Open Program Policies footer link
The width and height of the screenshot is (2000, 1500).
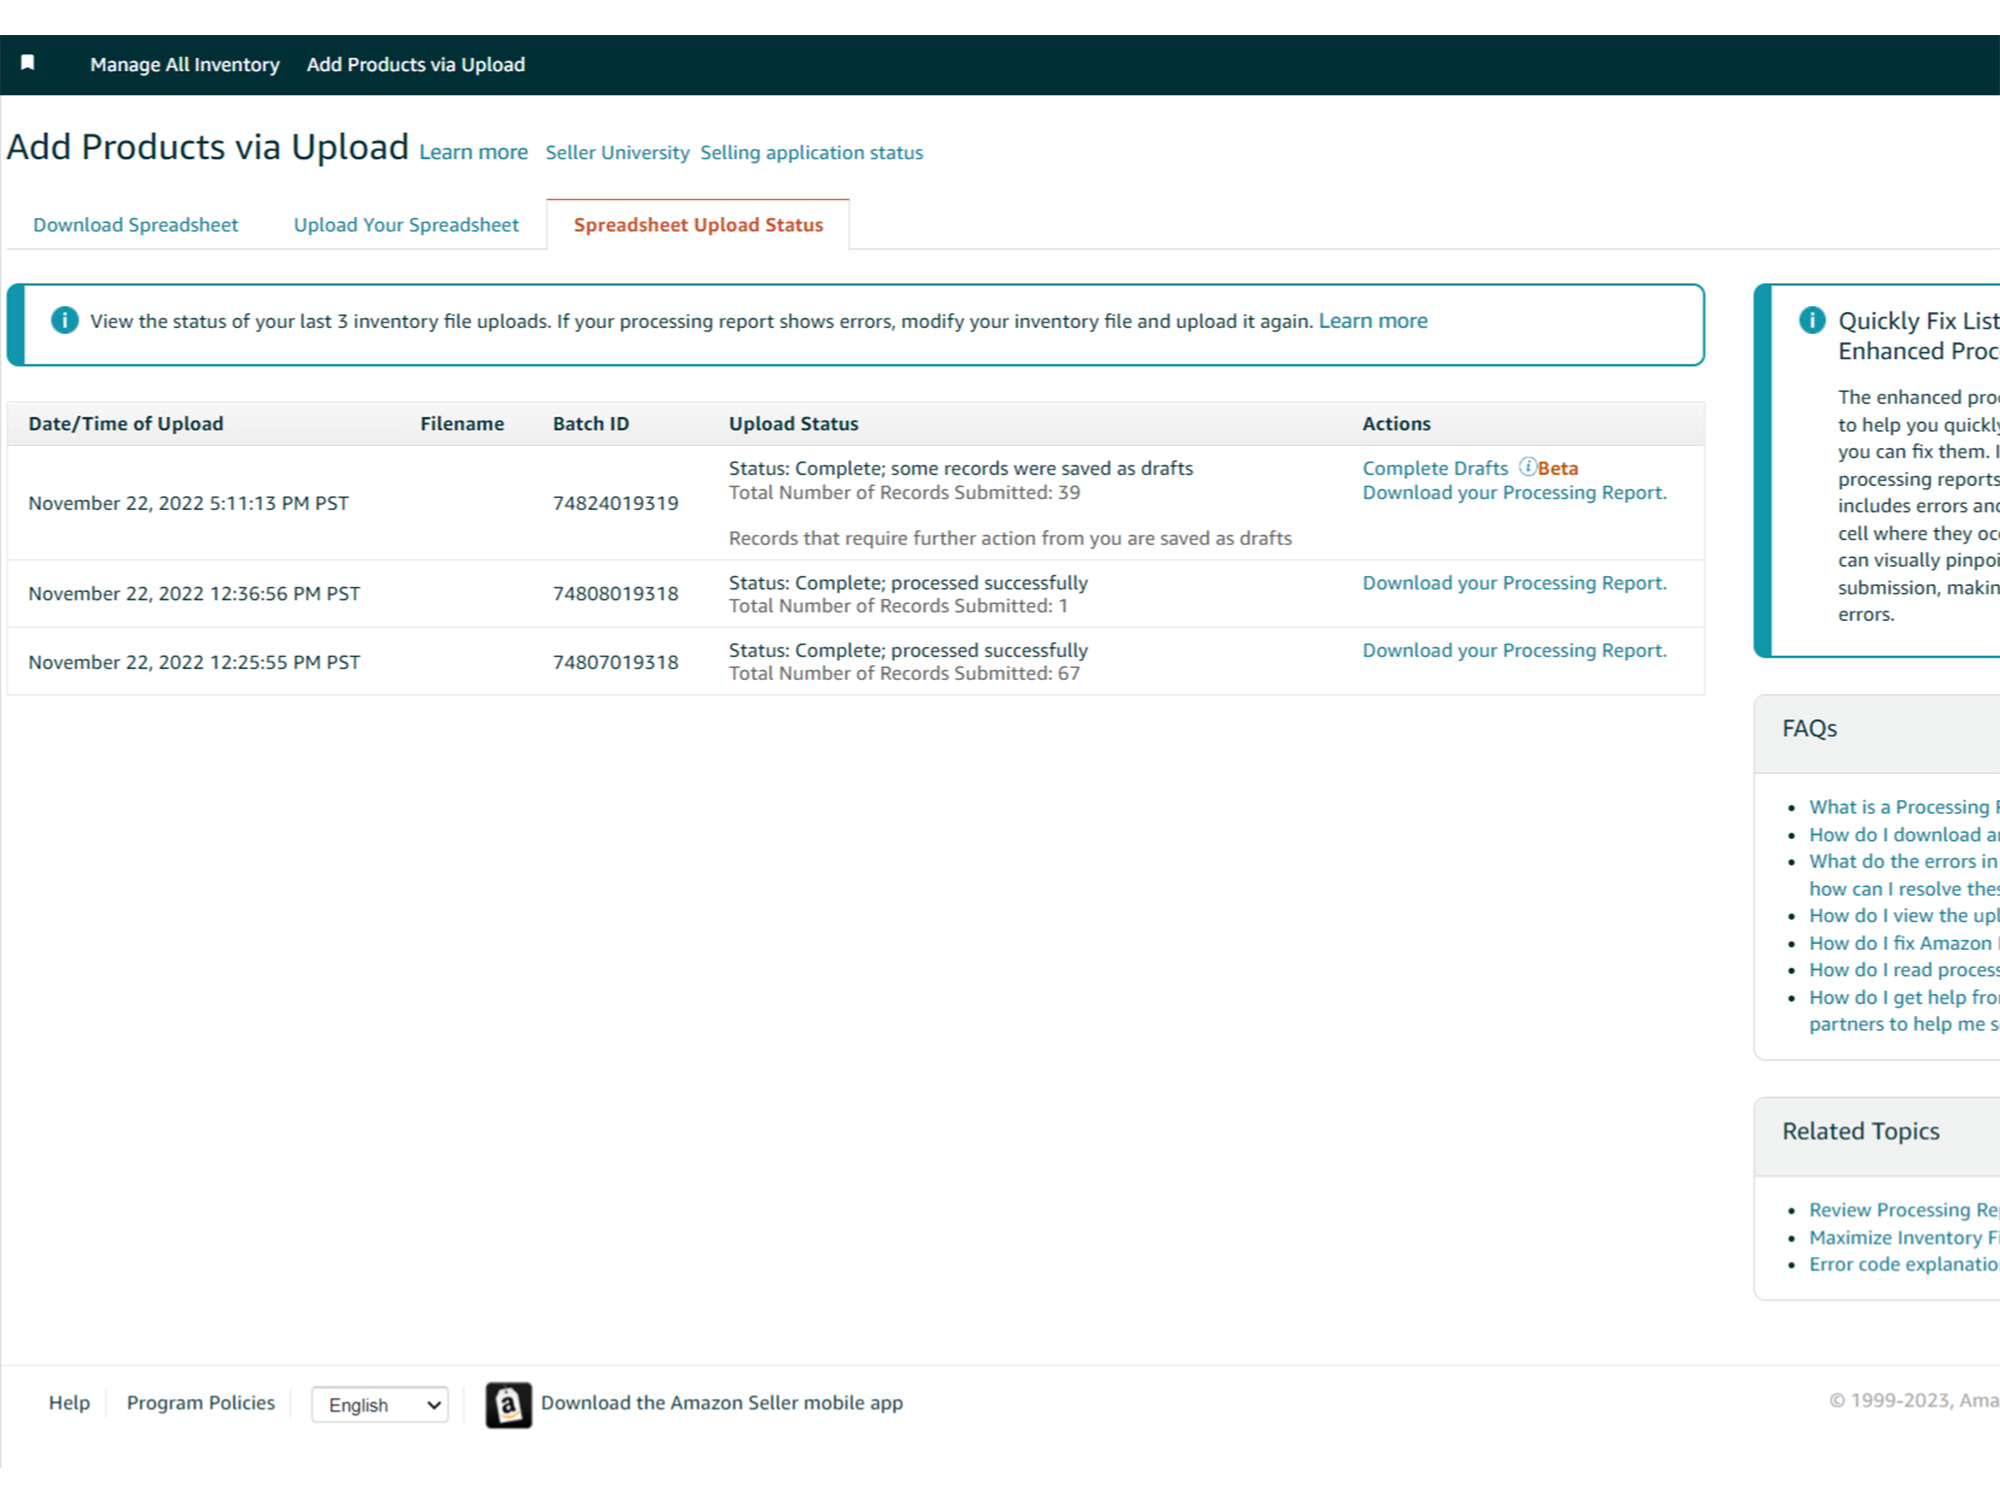[x=200, y=1402]
